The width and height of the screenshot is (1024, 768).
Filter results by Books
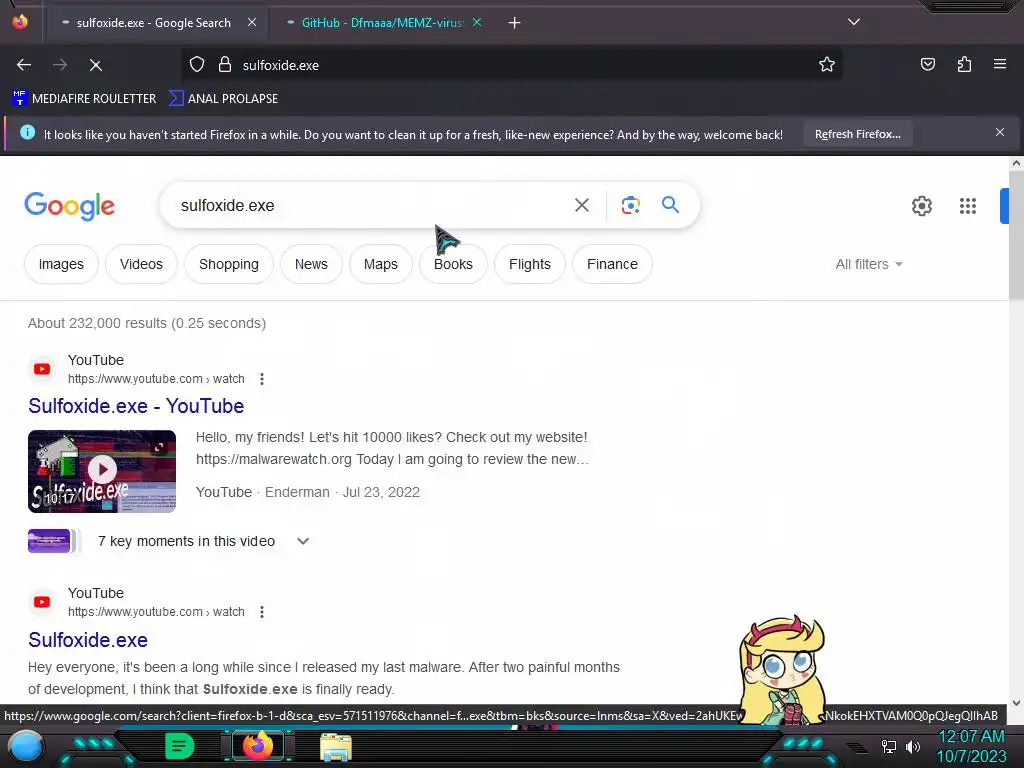tap(453, 264)
